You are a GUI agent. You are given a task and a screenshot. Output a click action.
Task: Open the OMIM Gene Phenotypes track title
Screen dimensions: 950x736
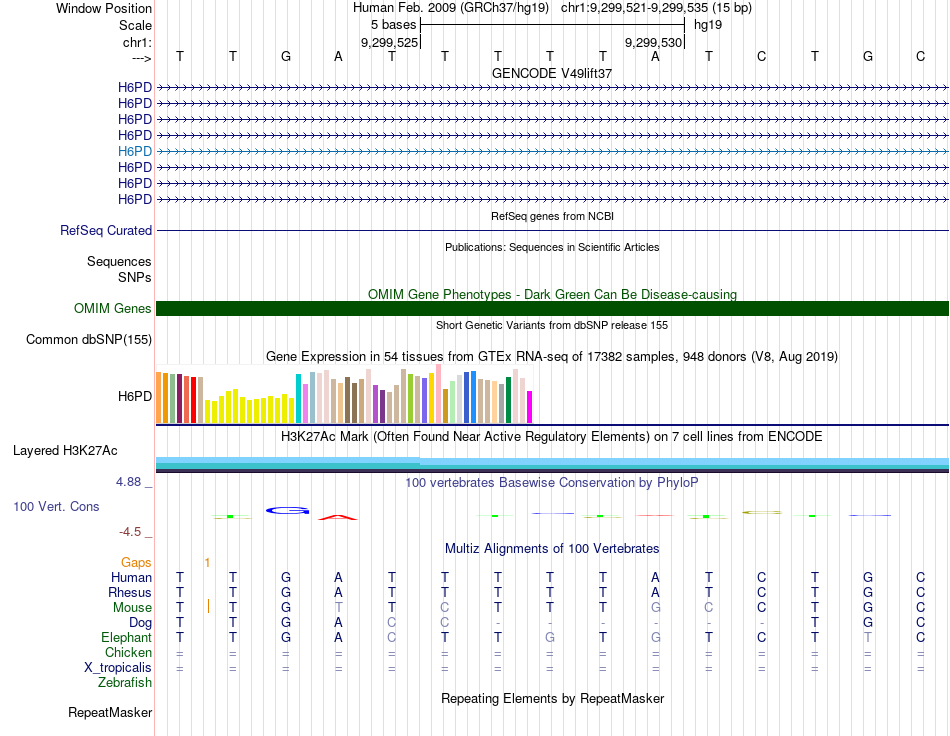[x=552, y=294]
